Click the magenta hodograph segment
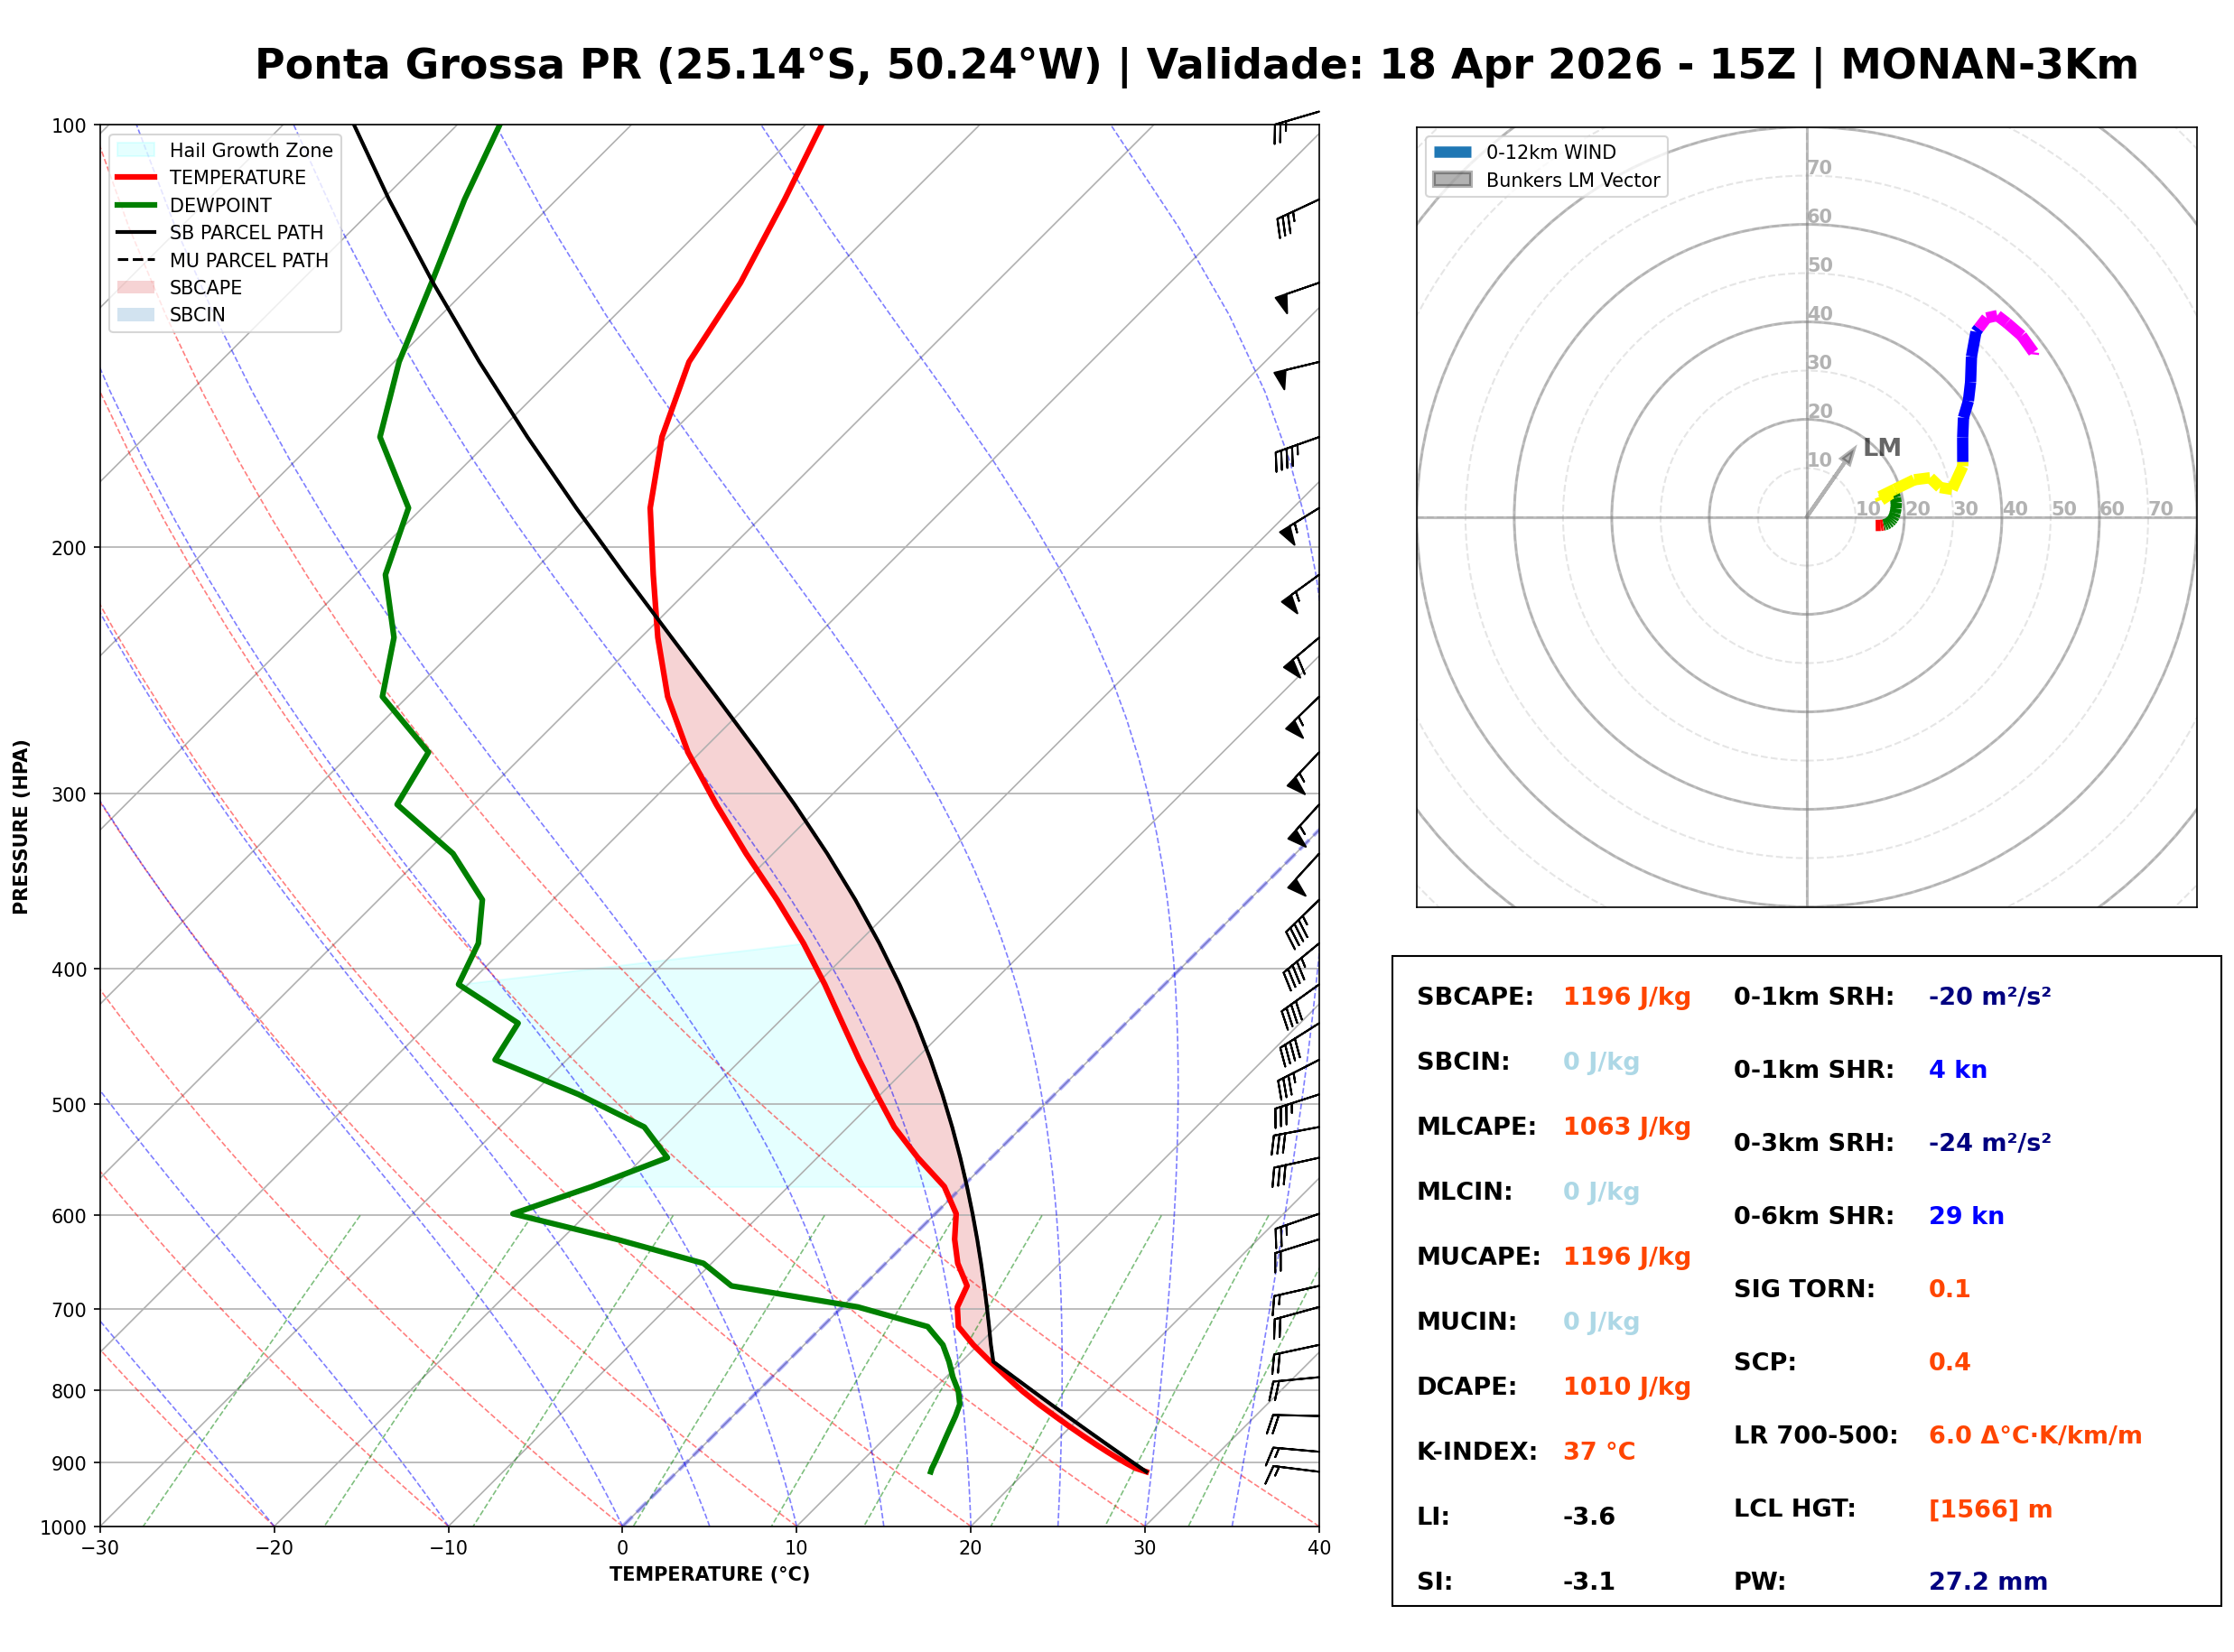 [x=2010, y=328]
